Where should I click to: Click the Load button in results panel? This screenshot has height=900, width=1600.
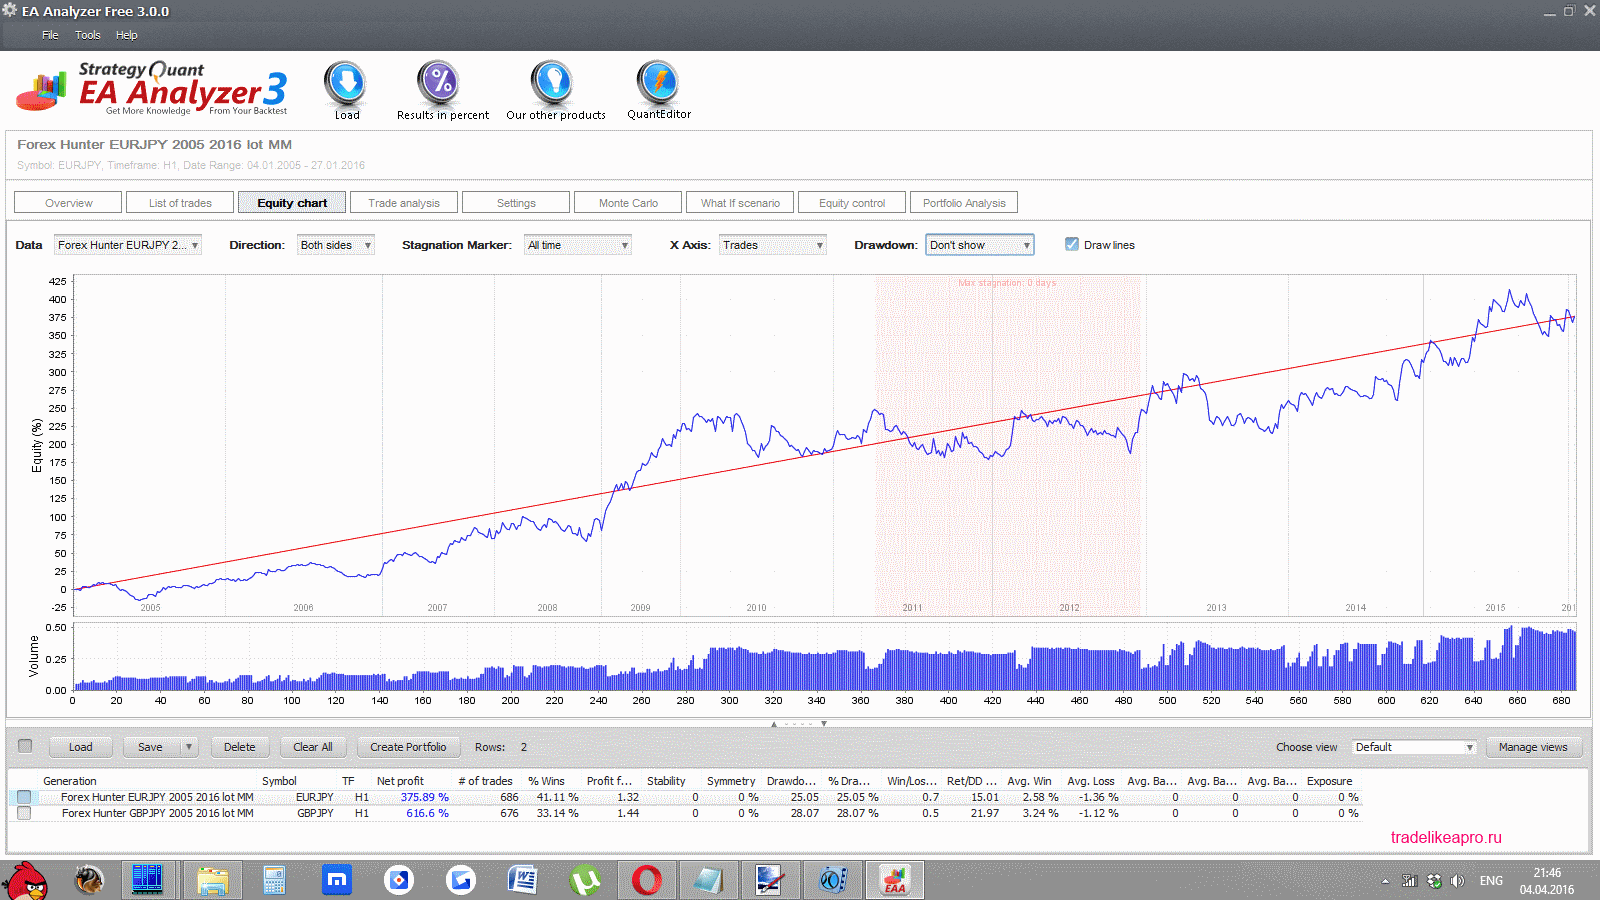pyautogui.click(x=80, y=747)
